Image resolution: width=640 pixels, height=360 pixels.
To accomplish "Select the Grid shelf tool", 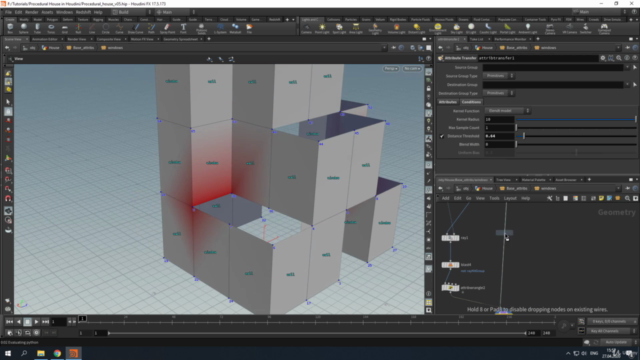I will 64,28.
